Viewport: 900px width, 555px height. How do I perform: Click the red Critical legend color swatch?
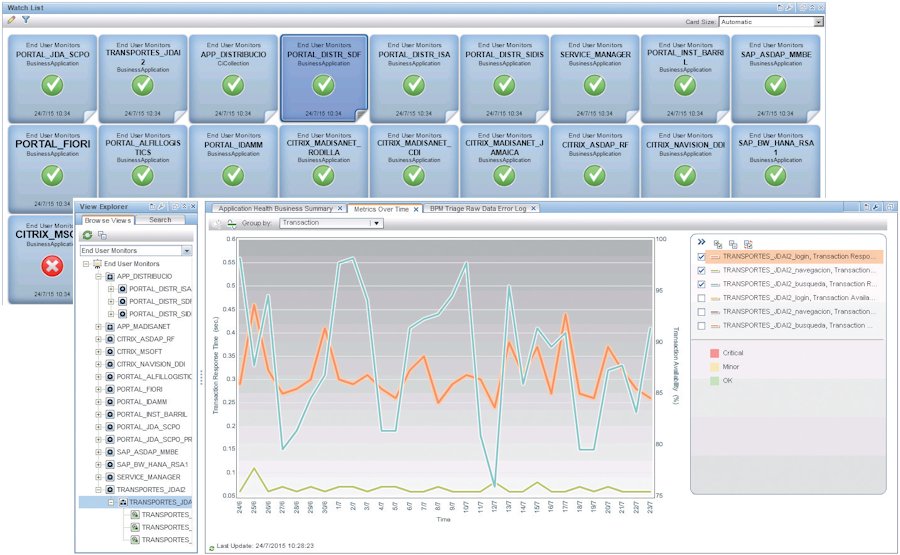714,353
